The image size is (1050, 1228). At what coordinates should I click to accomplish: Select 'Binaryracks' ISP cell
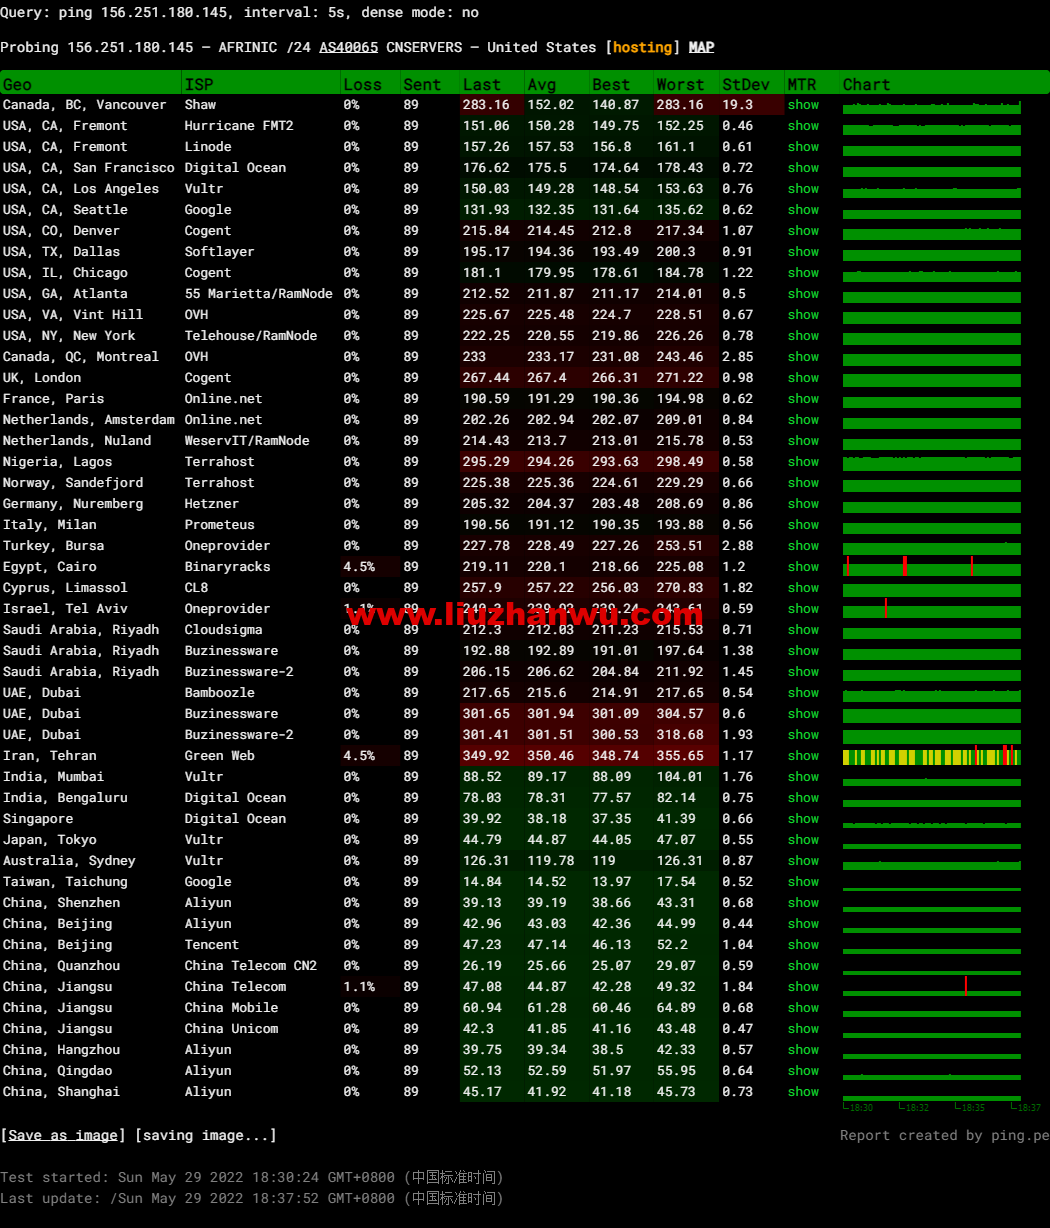click(228, 567)
